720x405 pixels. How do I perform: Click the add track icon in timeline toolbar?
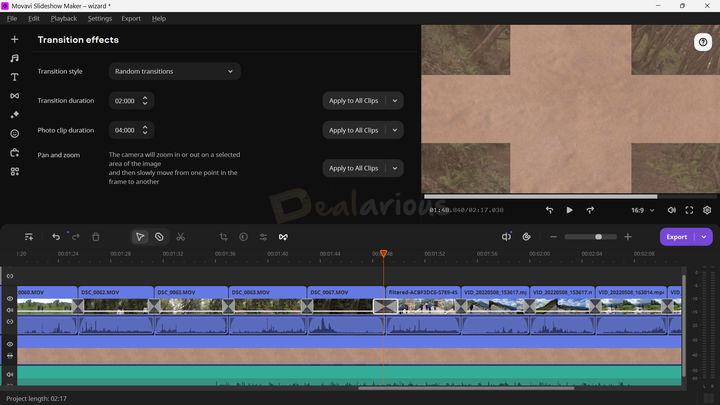(x=28, y=237)
